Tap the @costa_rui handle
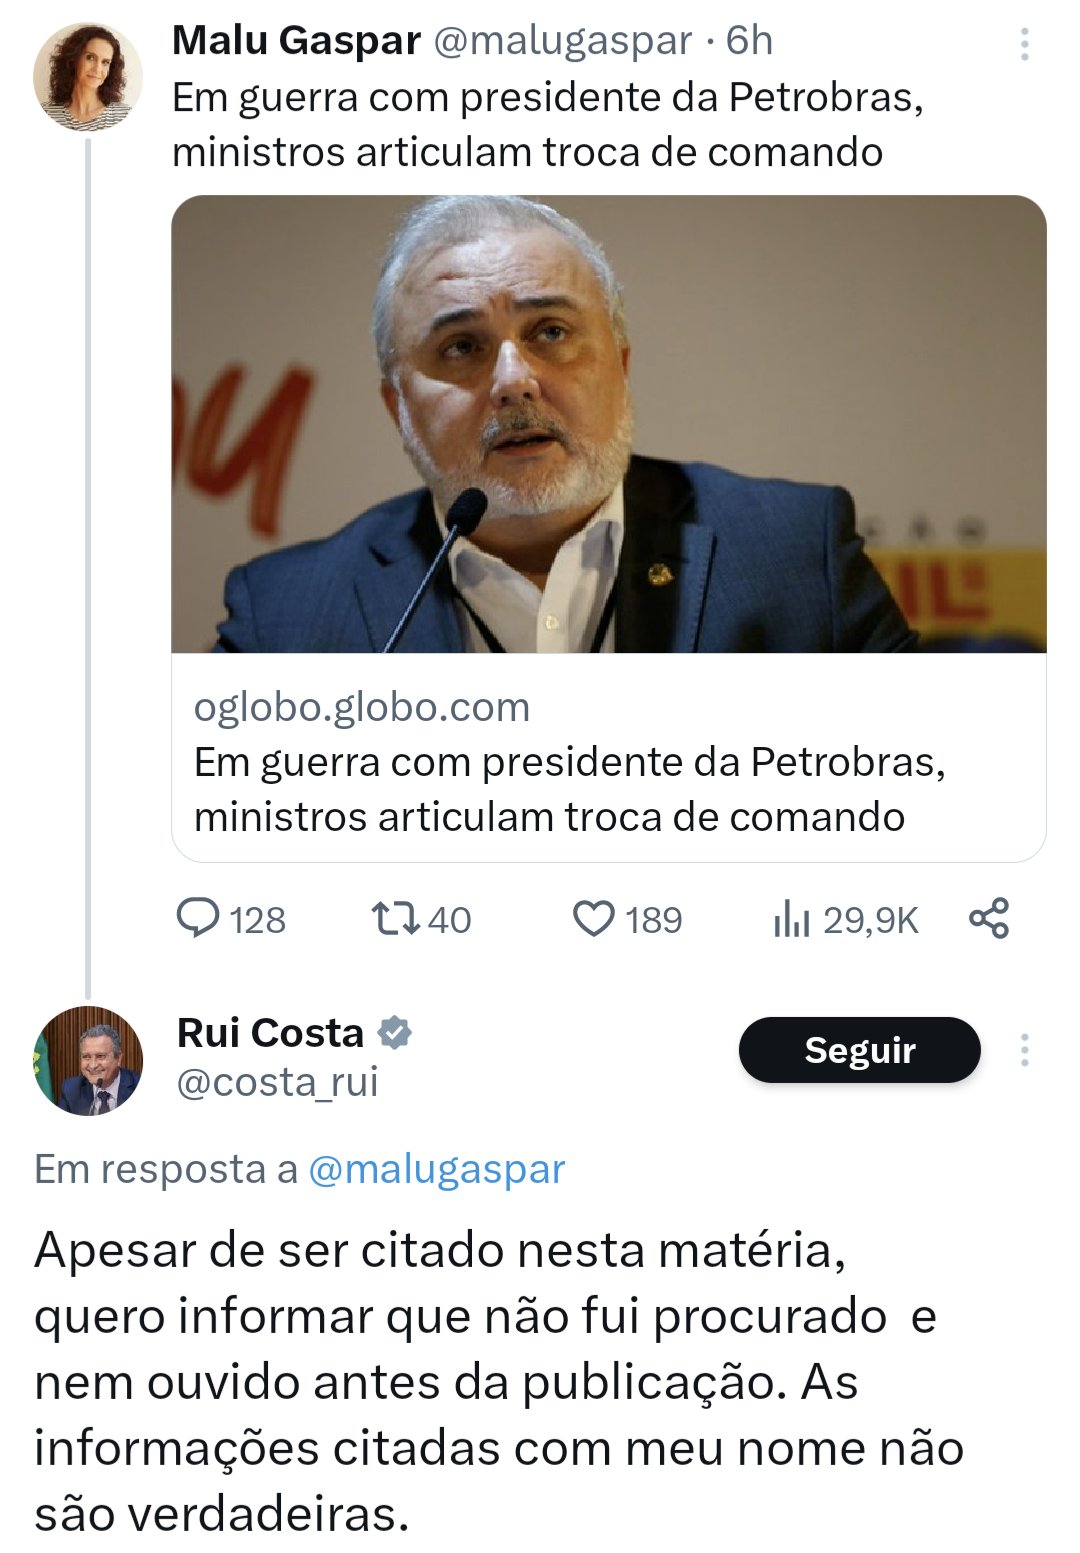This screenshot has width=1080, height=1553. 277,1082
